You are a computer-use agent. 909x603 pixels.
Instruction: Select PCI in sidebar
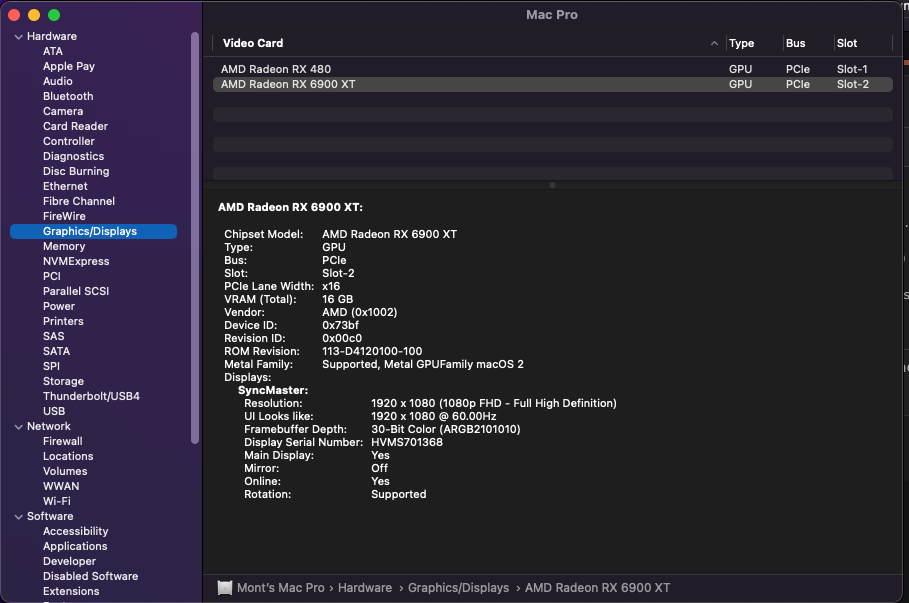point(52,277)
